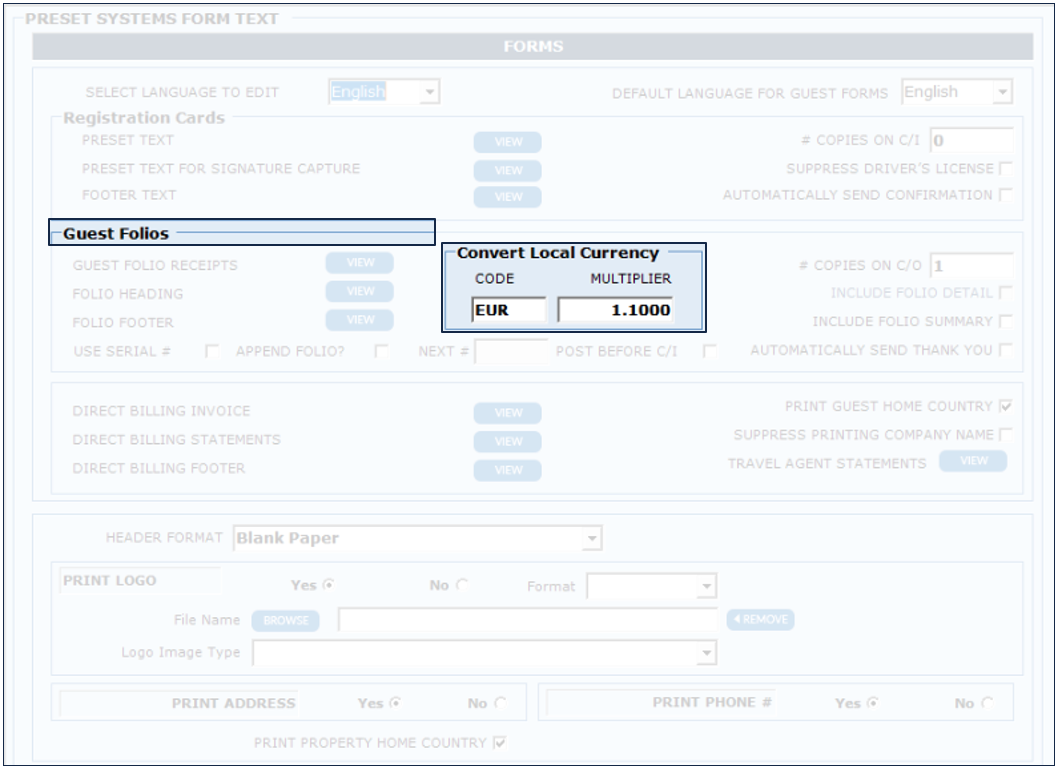Click the currency CODE field showing EUR
1059x769 pixels.
pos(509,311)
